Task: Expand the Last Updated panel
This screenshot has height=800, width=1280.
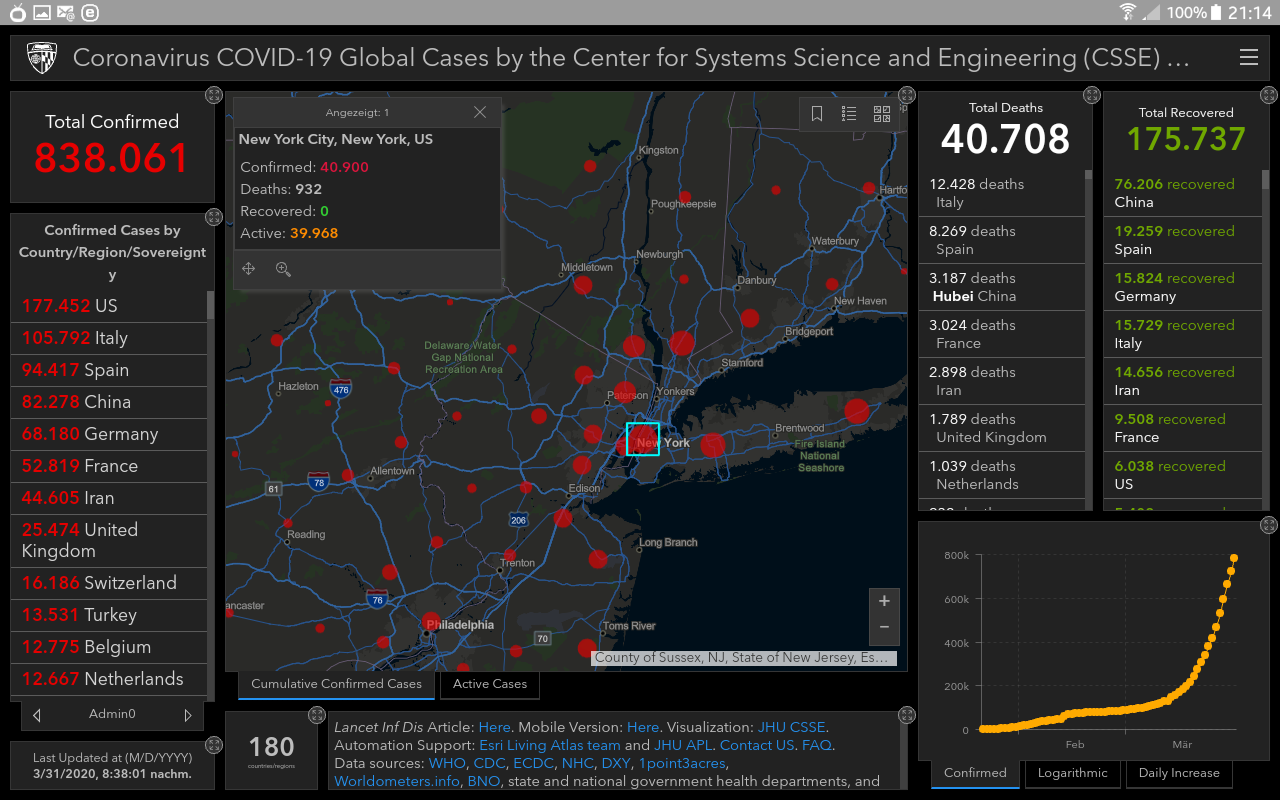Action: [213, 745]
